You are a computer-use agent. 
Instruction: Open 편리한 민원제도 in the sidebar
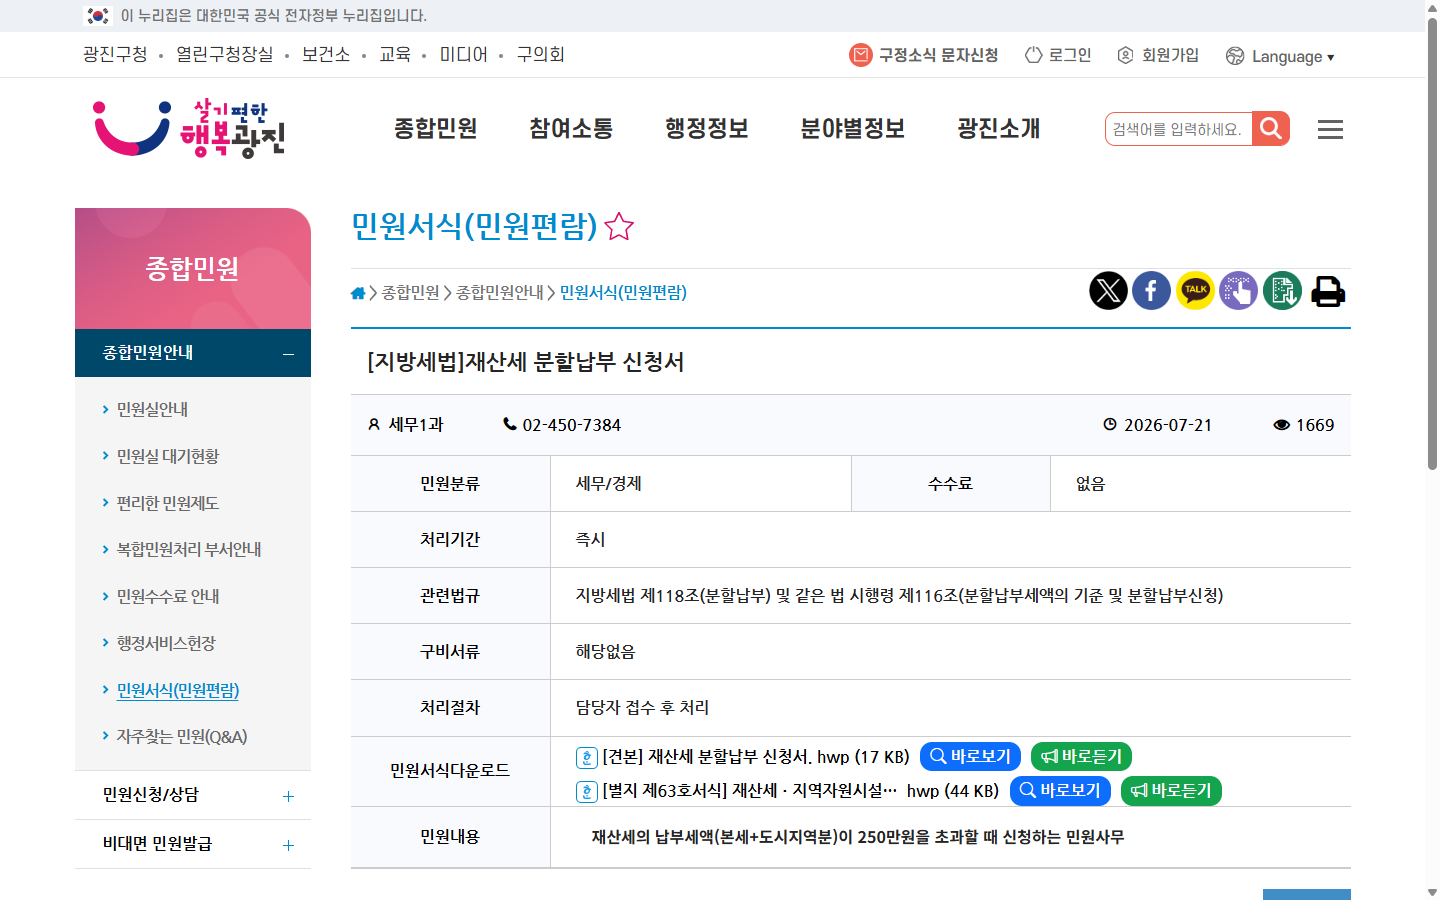(x=167, y=504)
